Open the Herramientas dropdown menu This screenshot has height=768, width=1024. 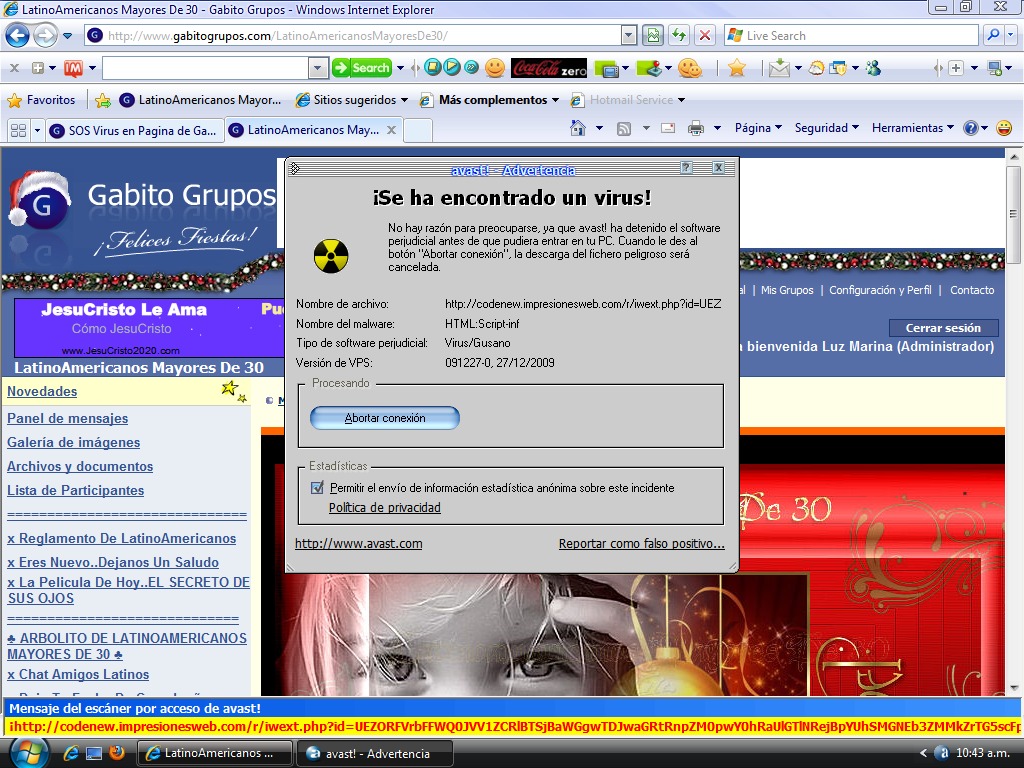pyautogui.click(x=913, y=128)
